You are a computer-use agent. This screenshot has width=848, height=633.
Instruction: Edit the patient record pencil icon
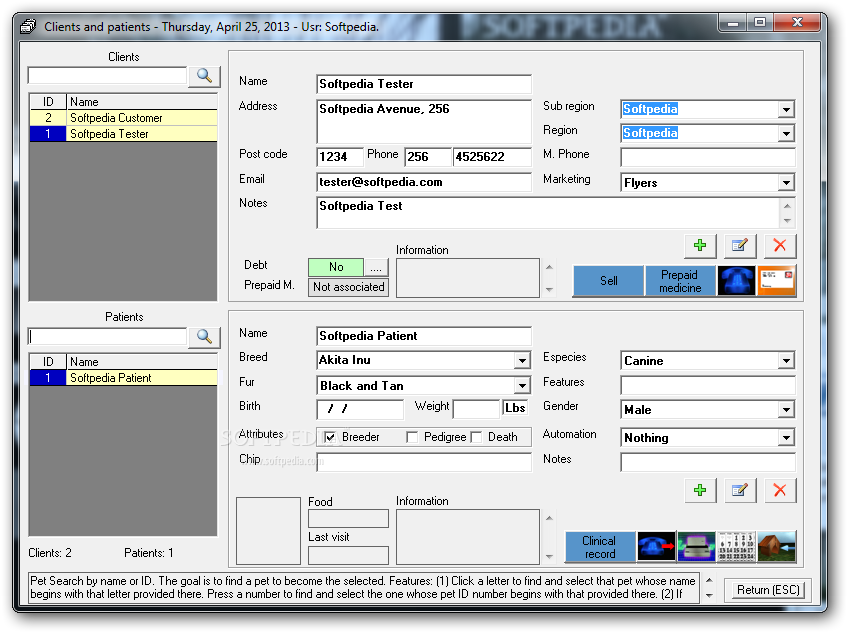coord(739,490)
